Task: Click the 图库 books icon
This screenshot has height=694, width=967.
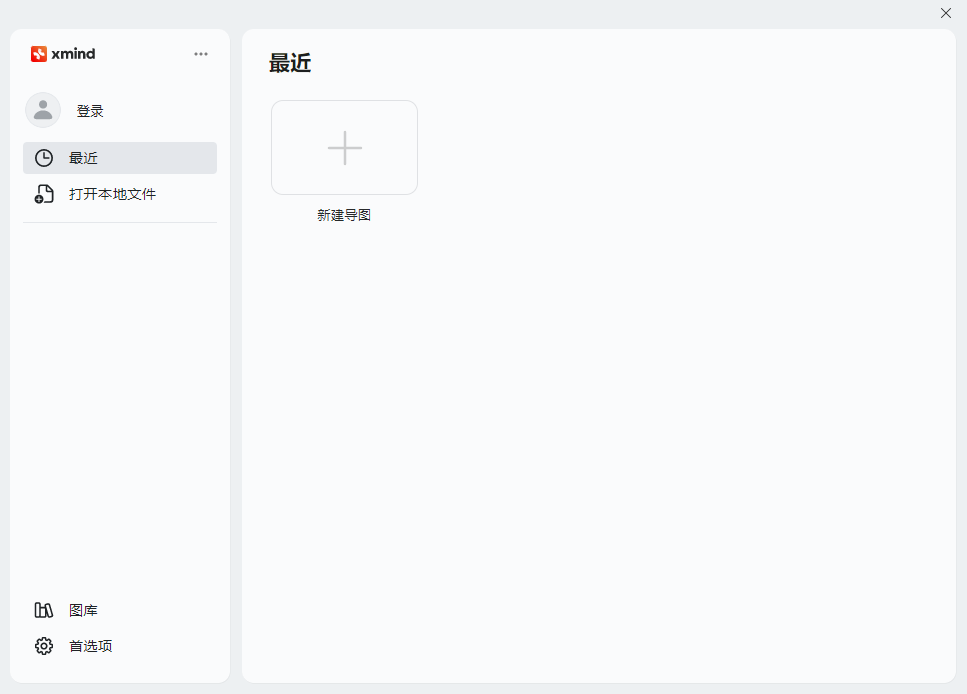Action: (44, 610)
